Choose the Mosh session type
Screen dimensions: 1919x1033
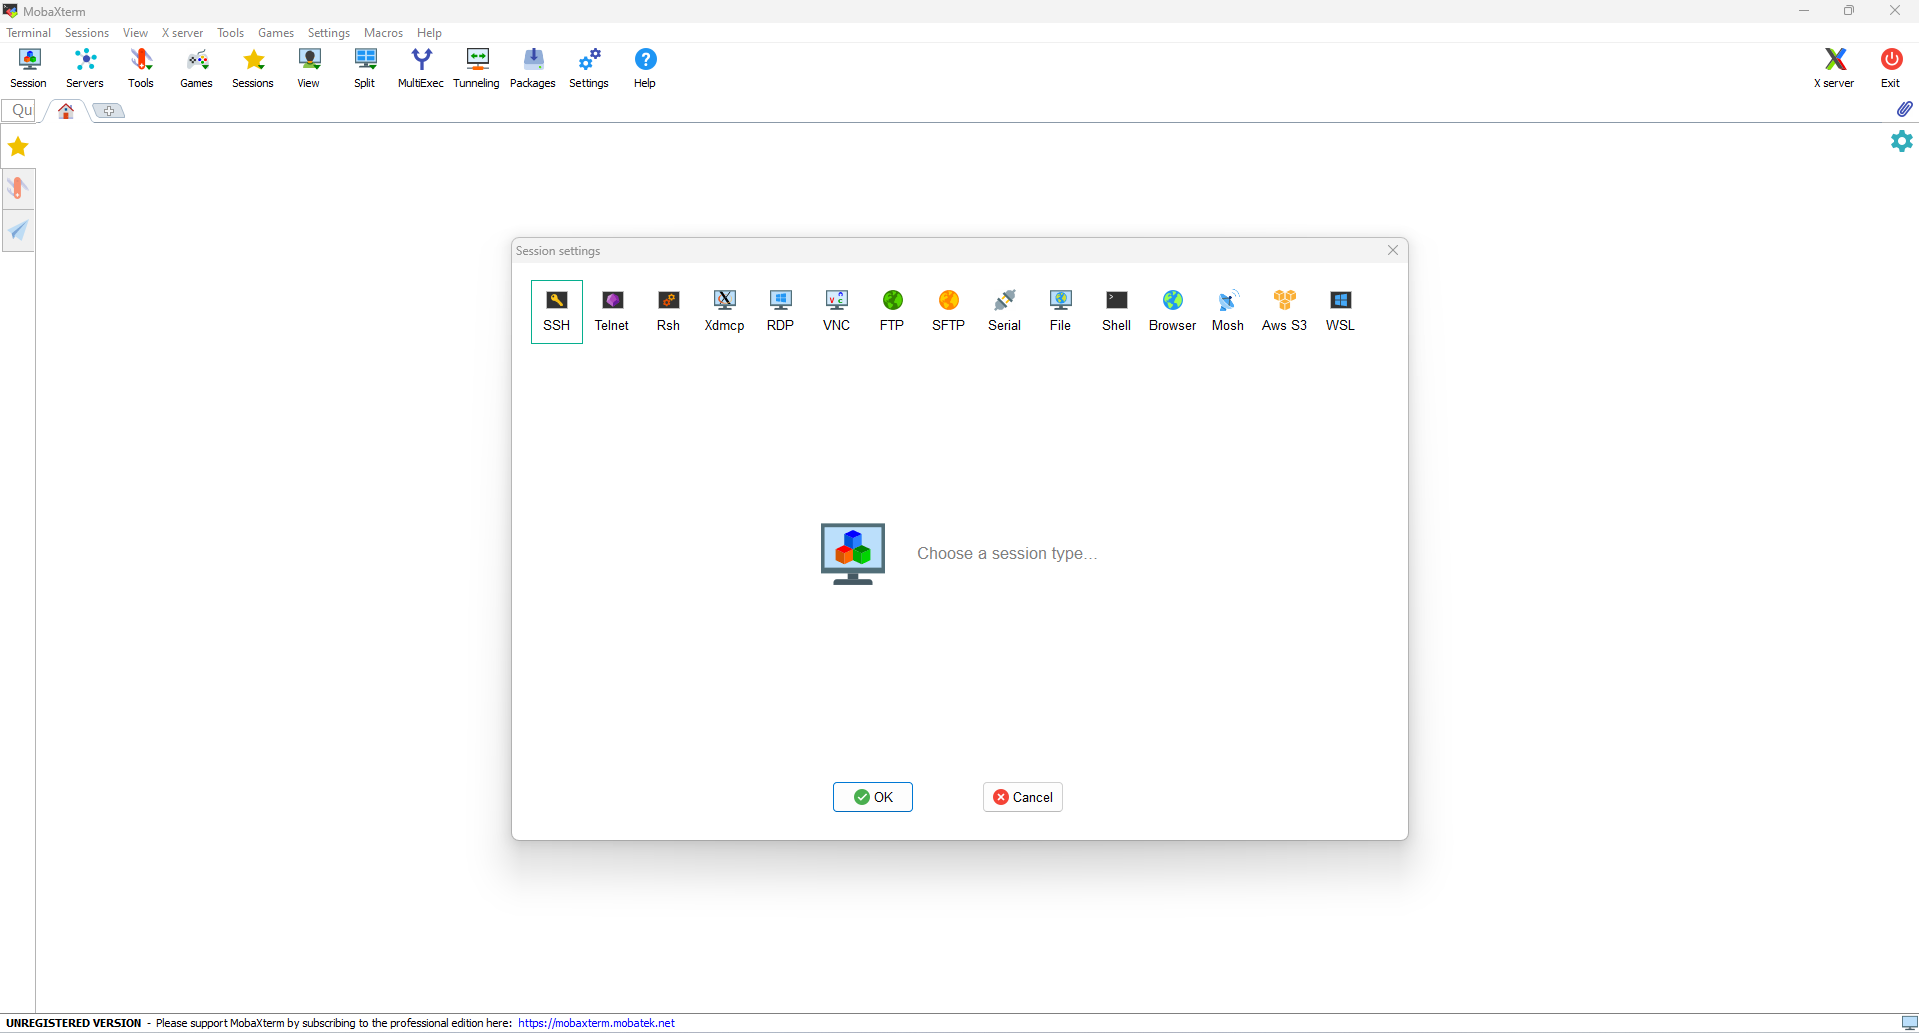point(1228,312)
